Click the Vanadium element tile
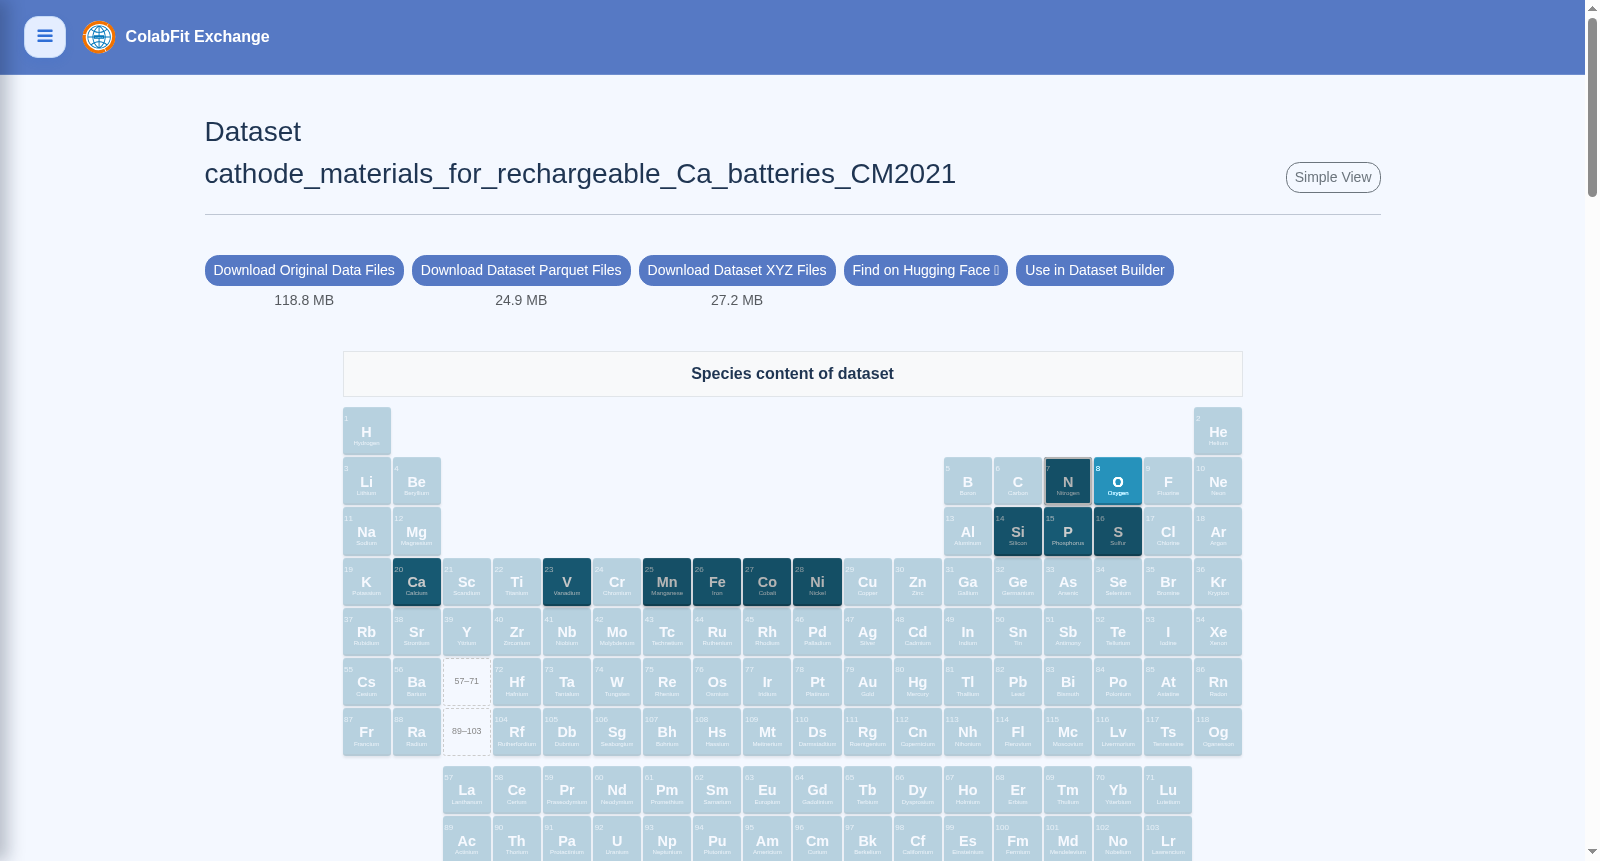Viewport: 1600px width, 861px height. point(567,582)
